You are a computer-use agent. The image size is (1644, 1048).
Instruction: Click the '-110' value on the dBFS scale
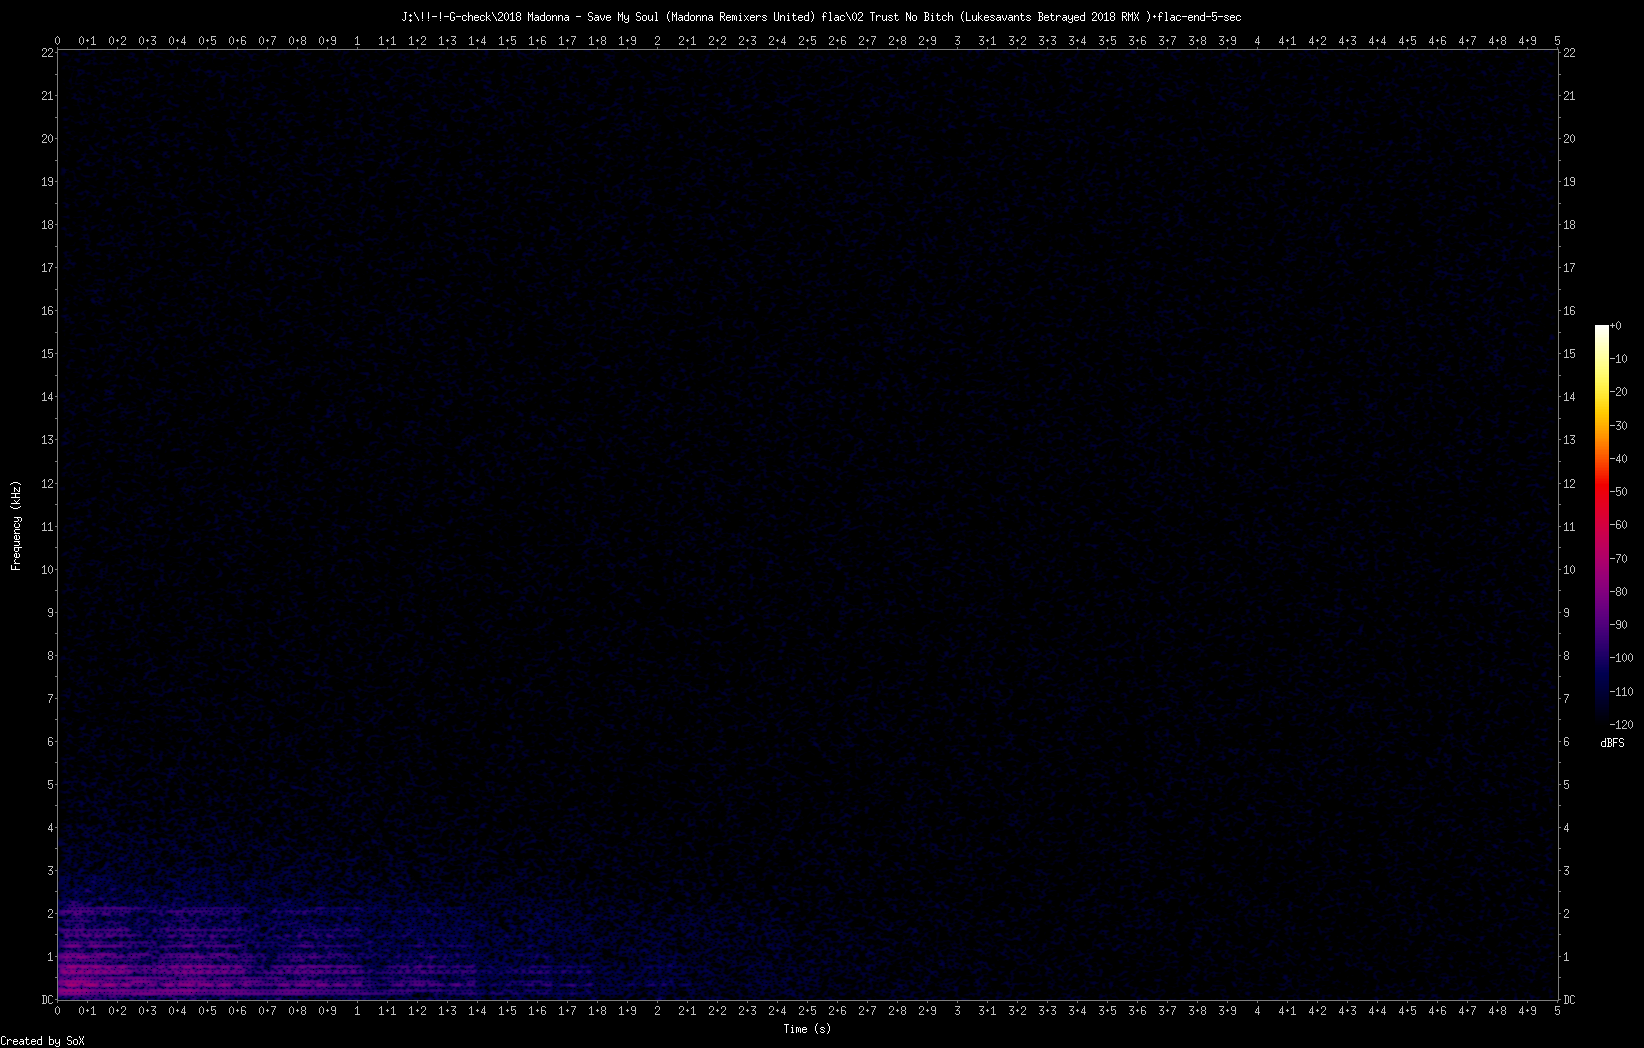point(1622,692)
